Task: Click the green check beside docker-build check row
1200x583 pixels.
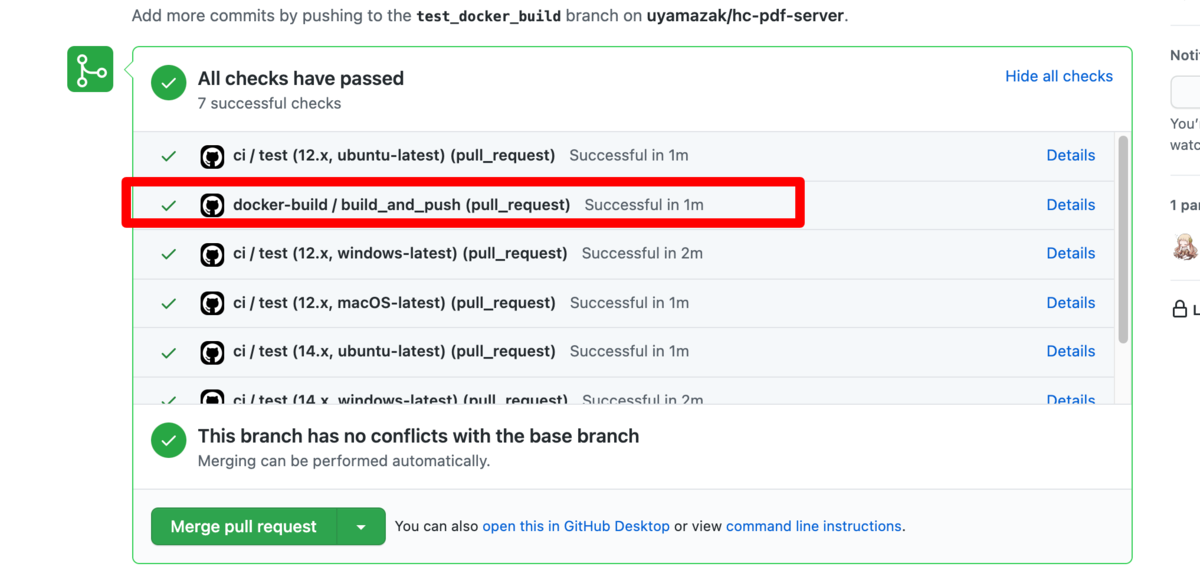Action: pos(168,204)
